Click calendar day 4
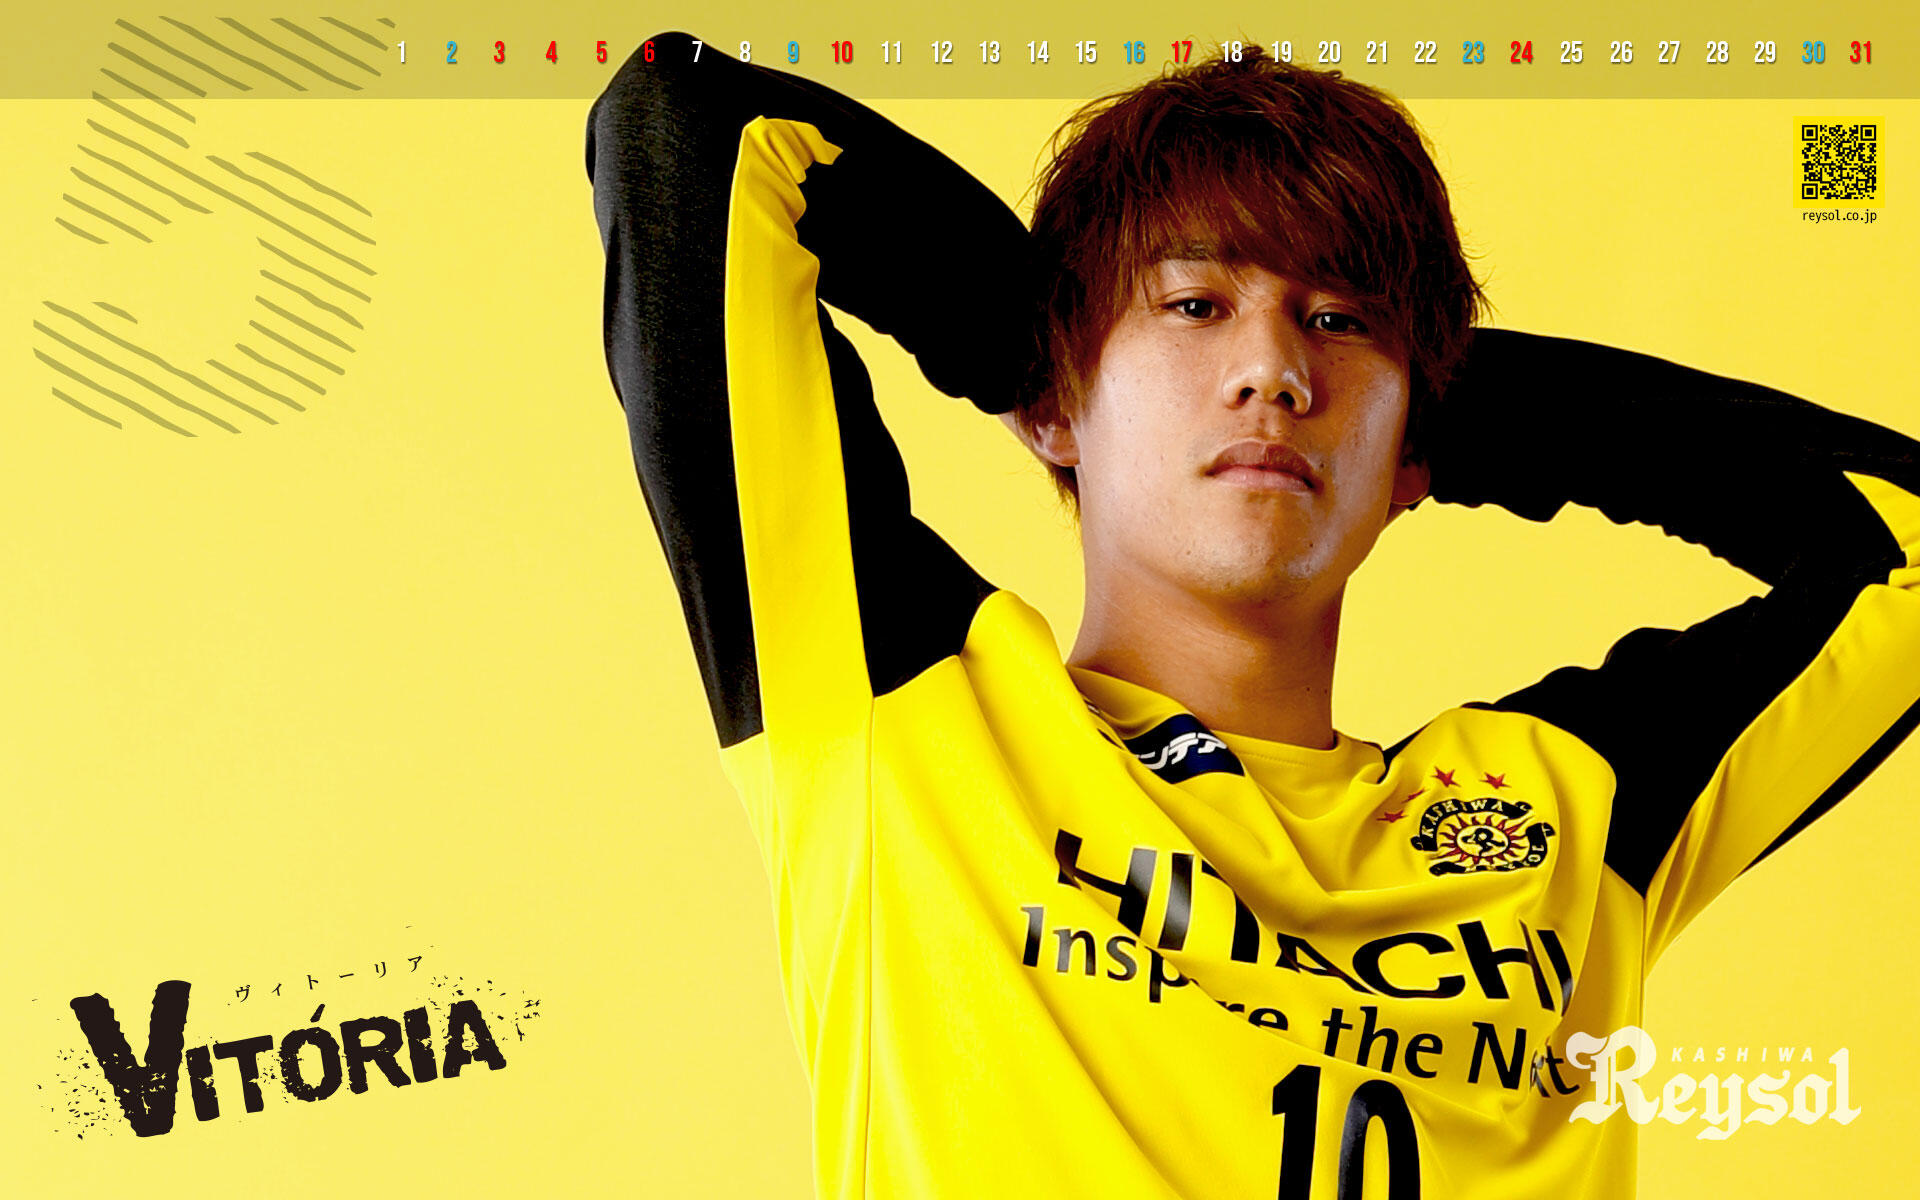The image size is (1920, 1200). [551, 53]
